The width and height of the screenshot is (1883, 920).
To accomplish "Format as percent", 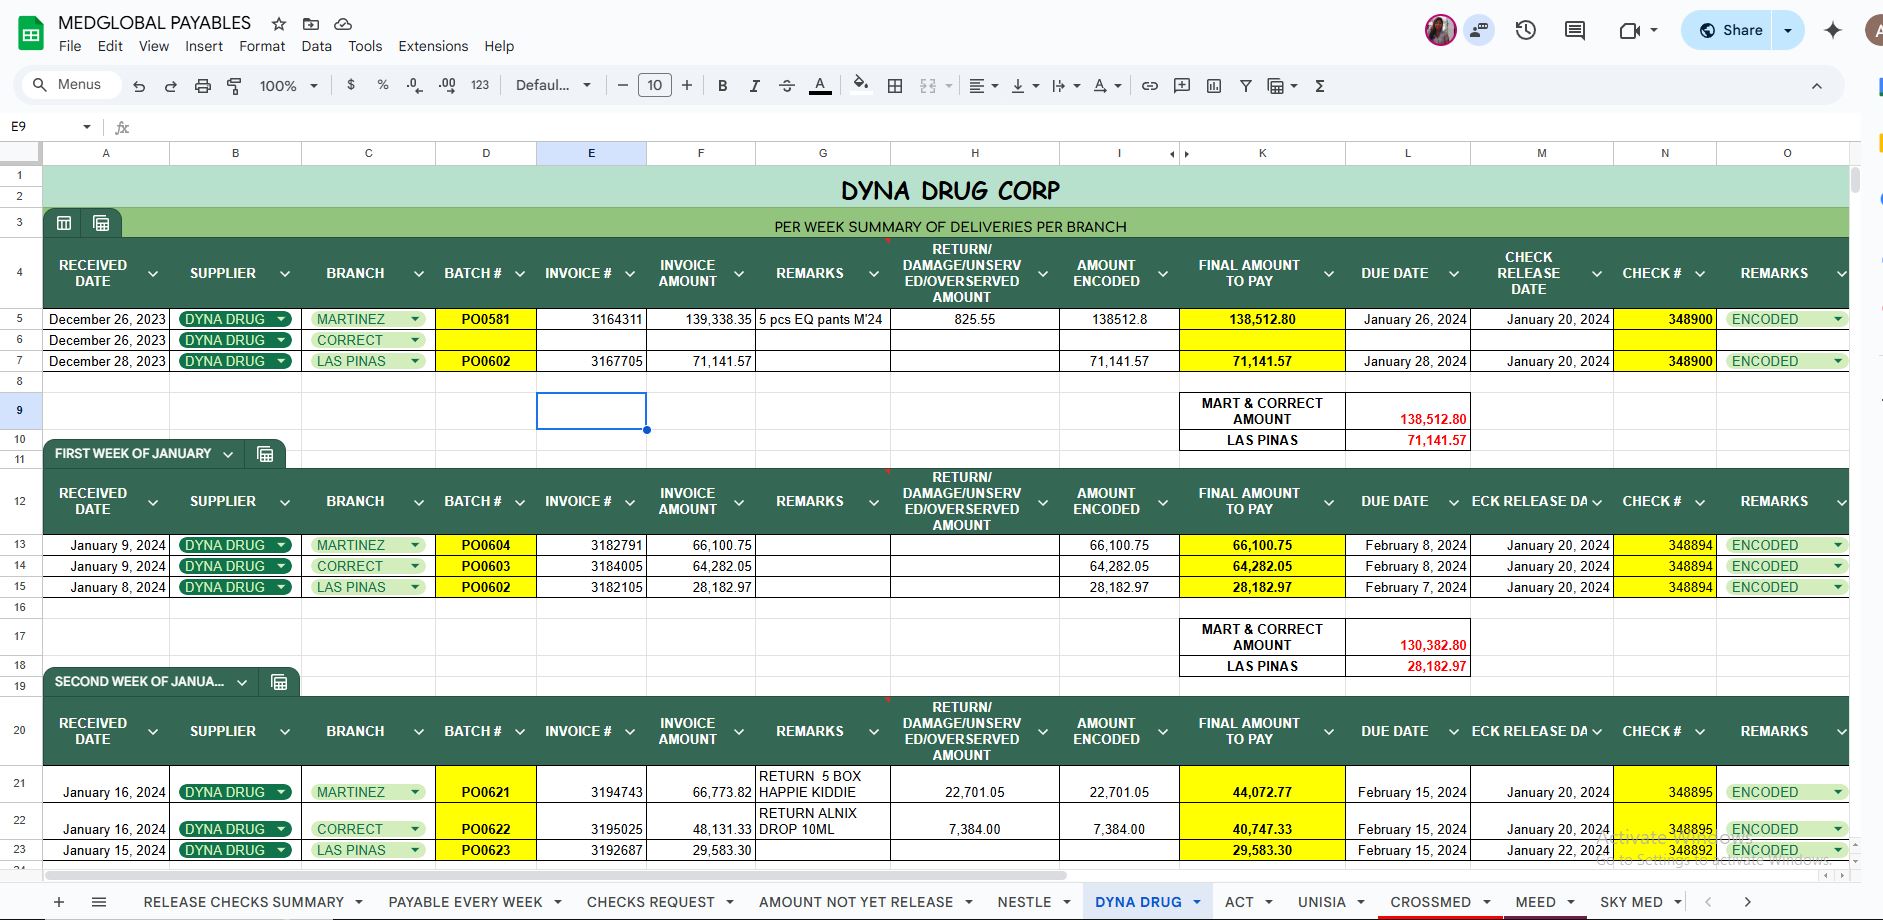I will (383, 86).
